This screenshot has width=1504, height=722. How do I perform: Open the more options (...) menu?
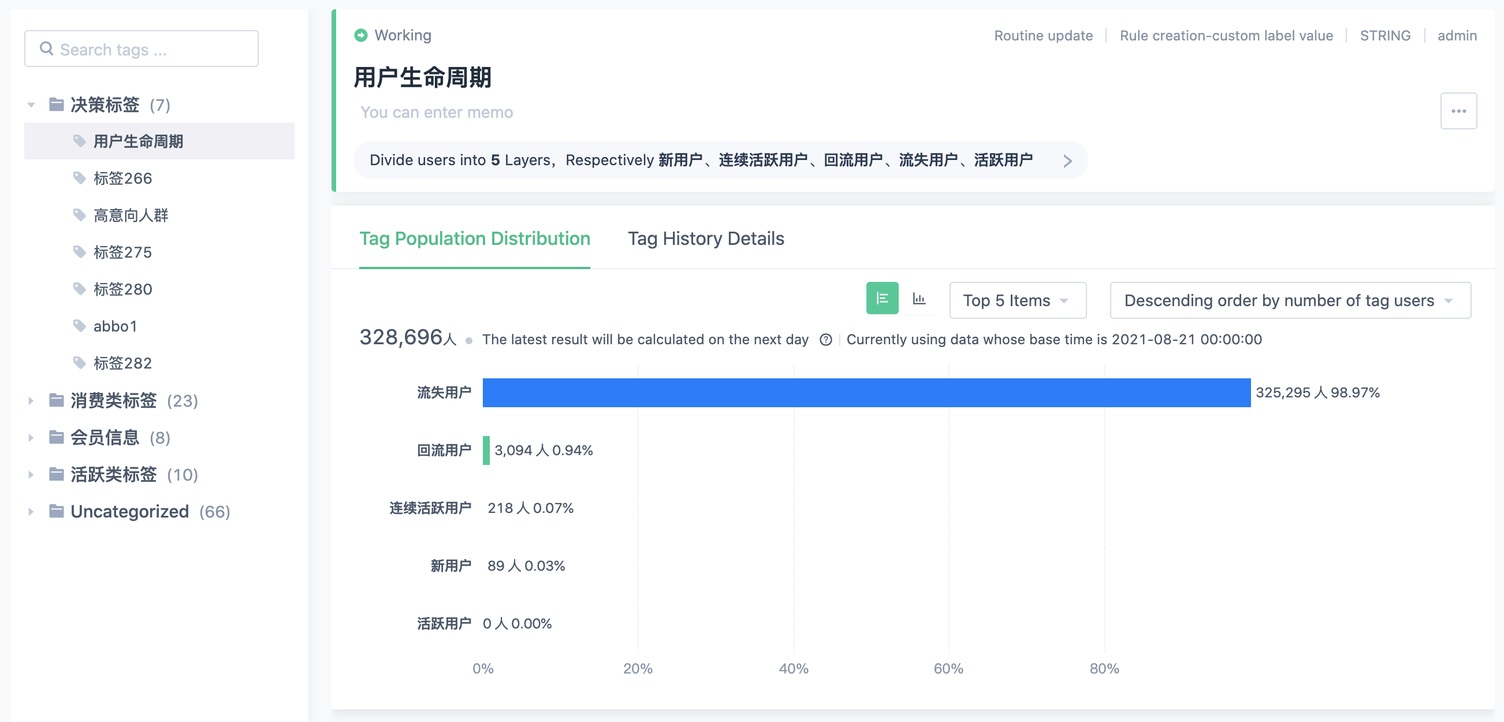point(1458,111)
